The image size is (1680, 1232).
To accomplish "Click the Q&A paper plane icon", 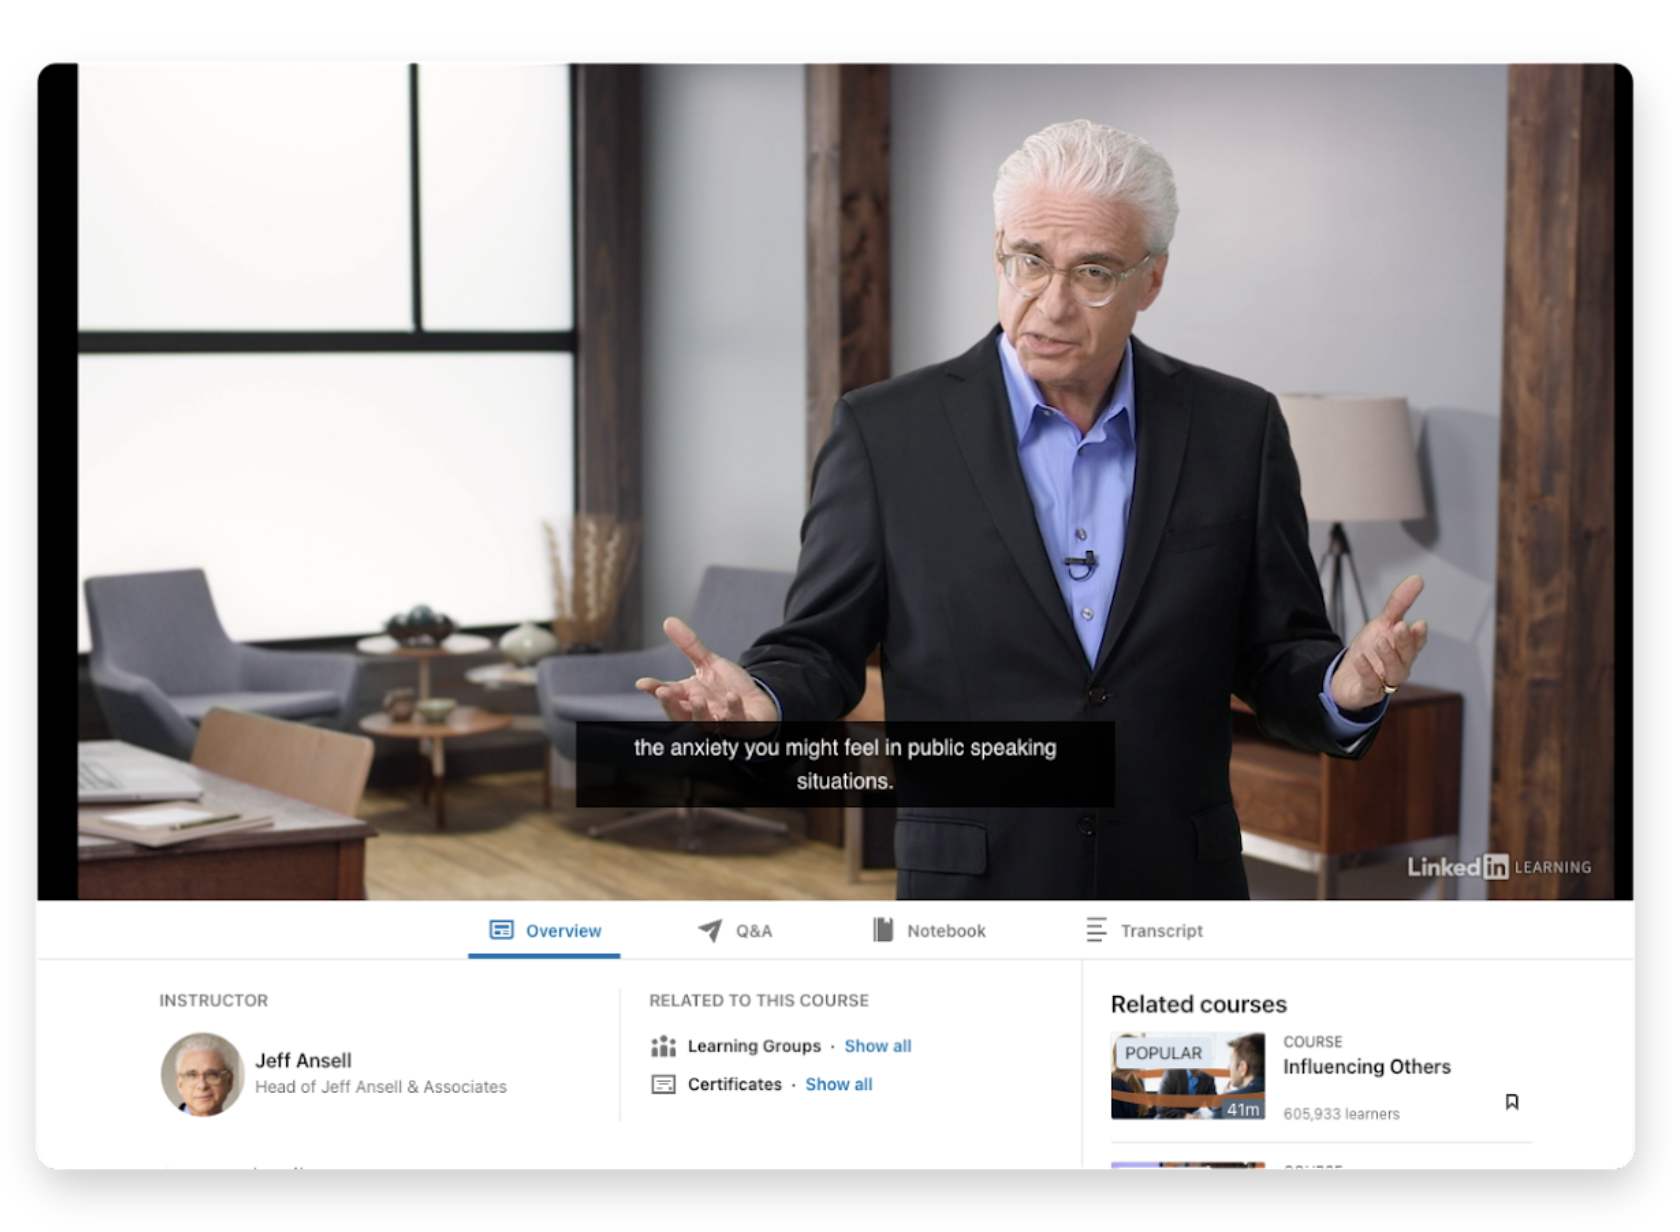I will click(x=709, y=930).
